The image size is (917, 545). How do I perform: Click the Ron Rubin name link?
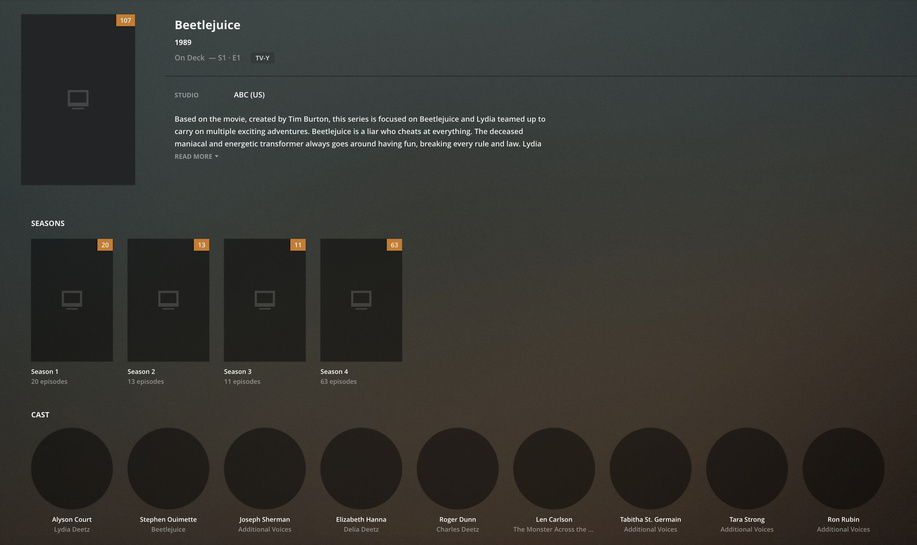click(843, 519)
